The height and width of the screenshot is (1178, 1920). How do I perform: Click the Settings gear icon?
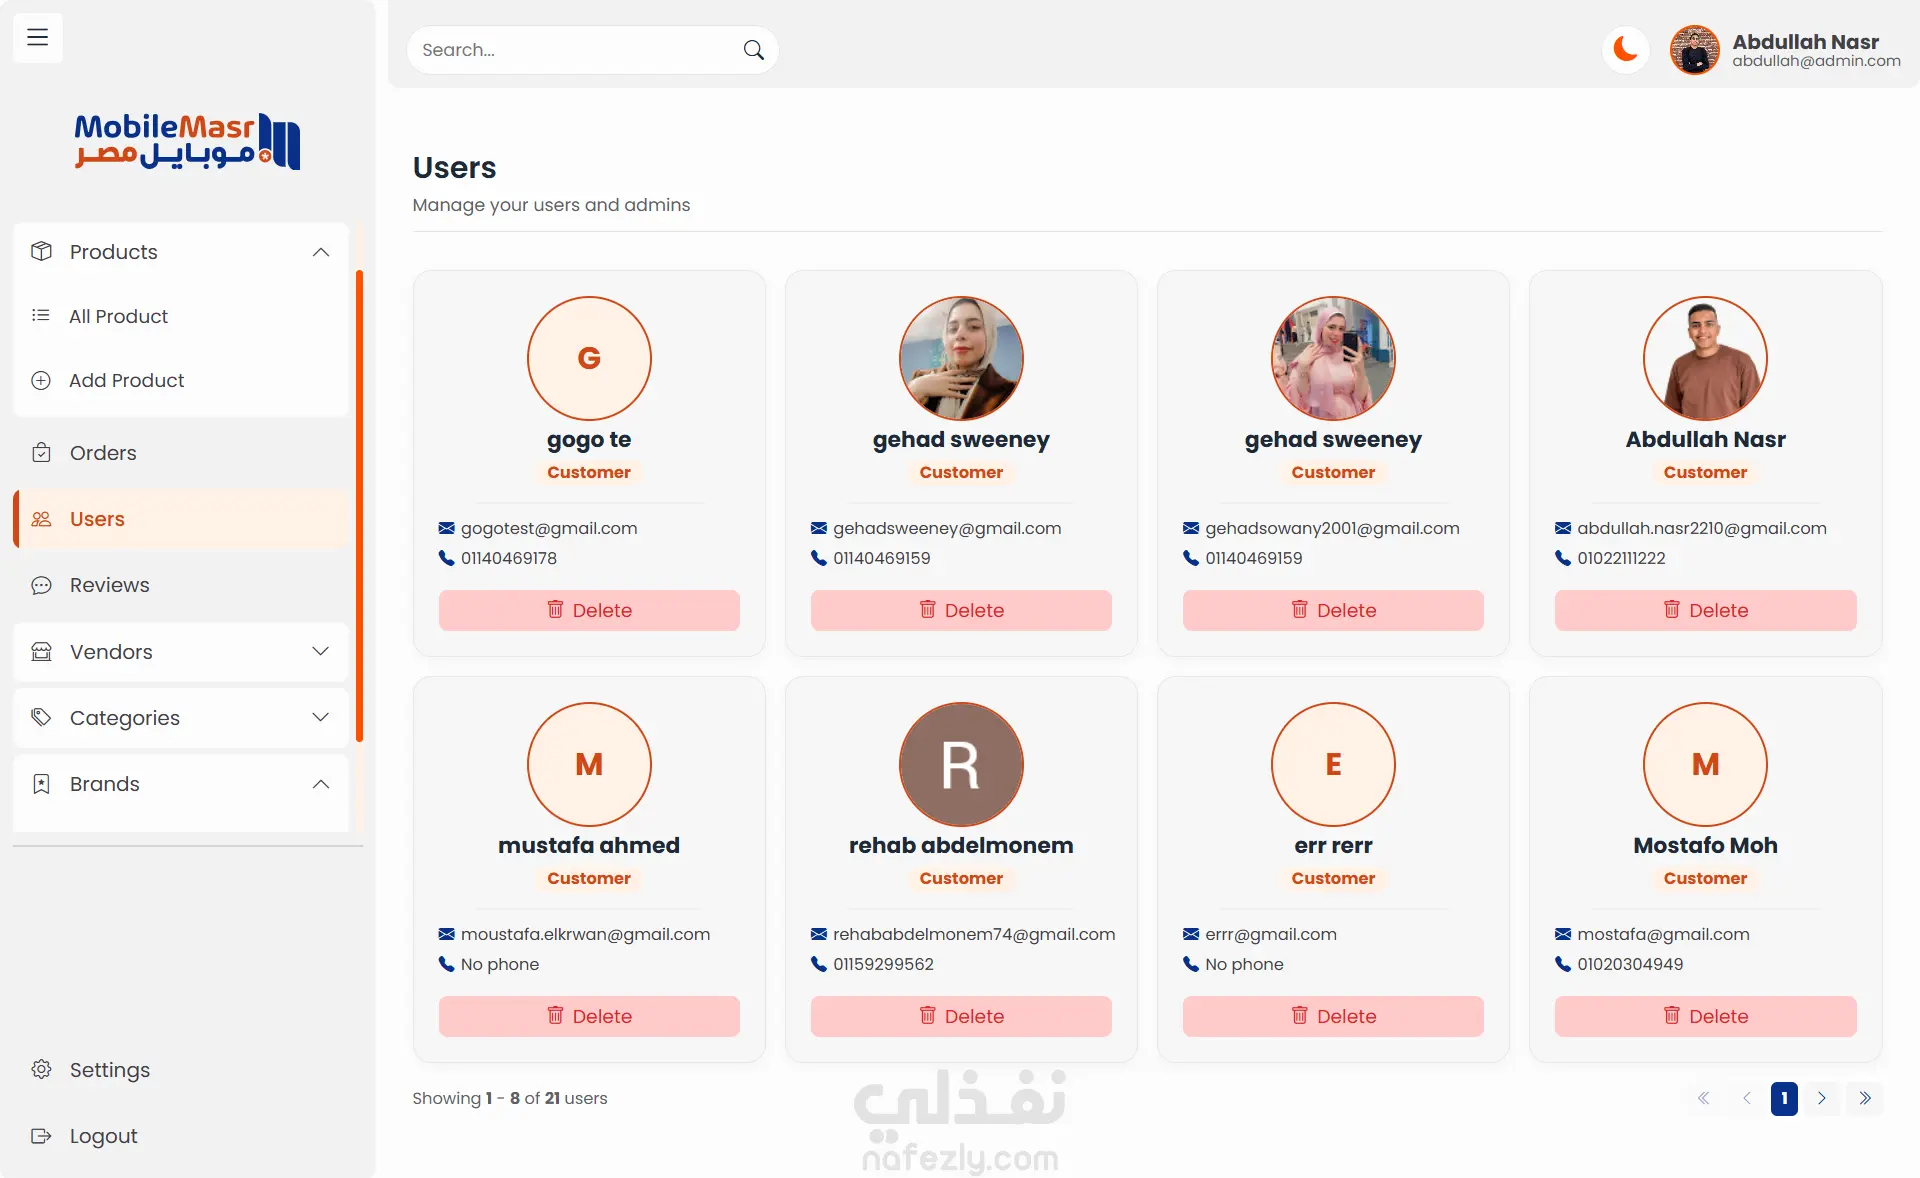pyautogui.click(x=41, y=1070)
